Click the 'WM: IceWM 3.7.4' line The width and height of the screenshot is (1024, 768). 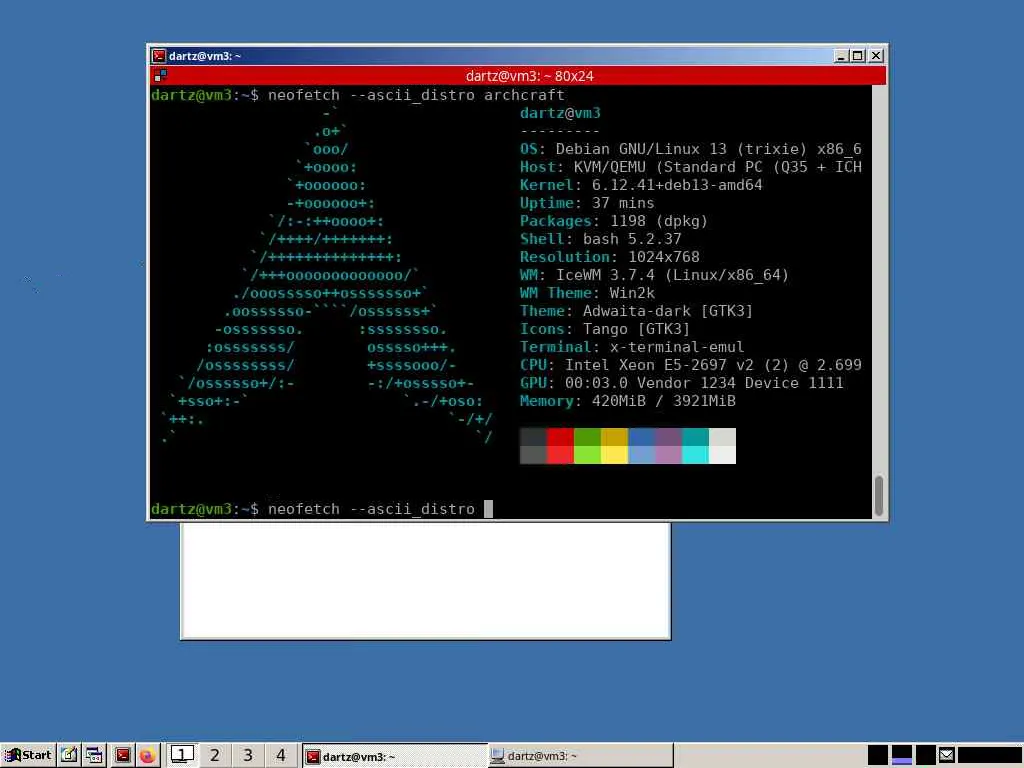tap(654, 275)
